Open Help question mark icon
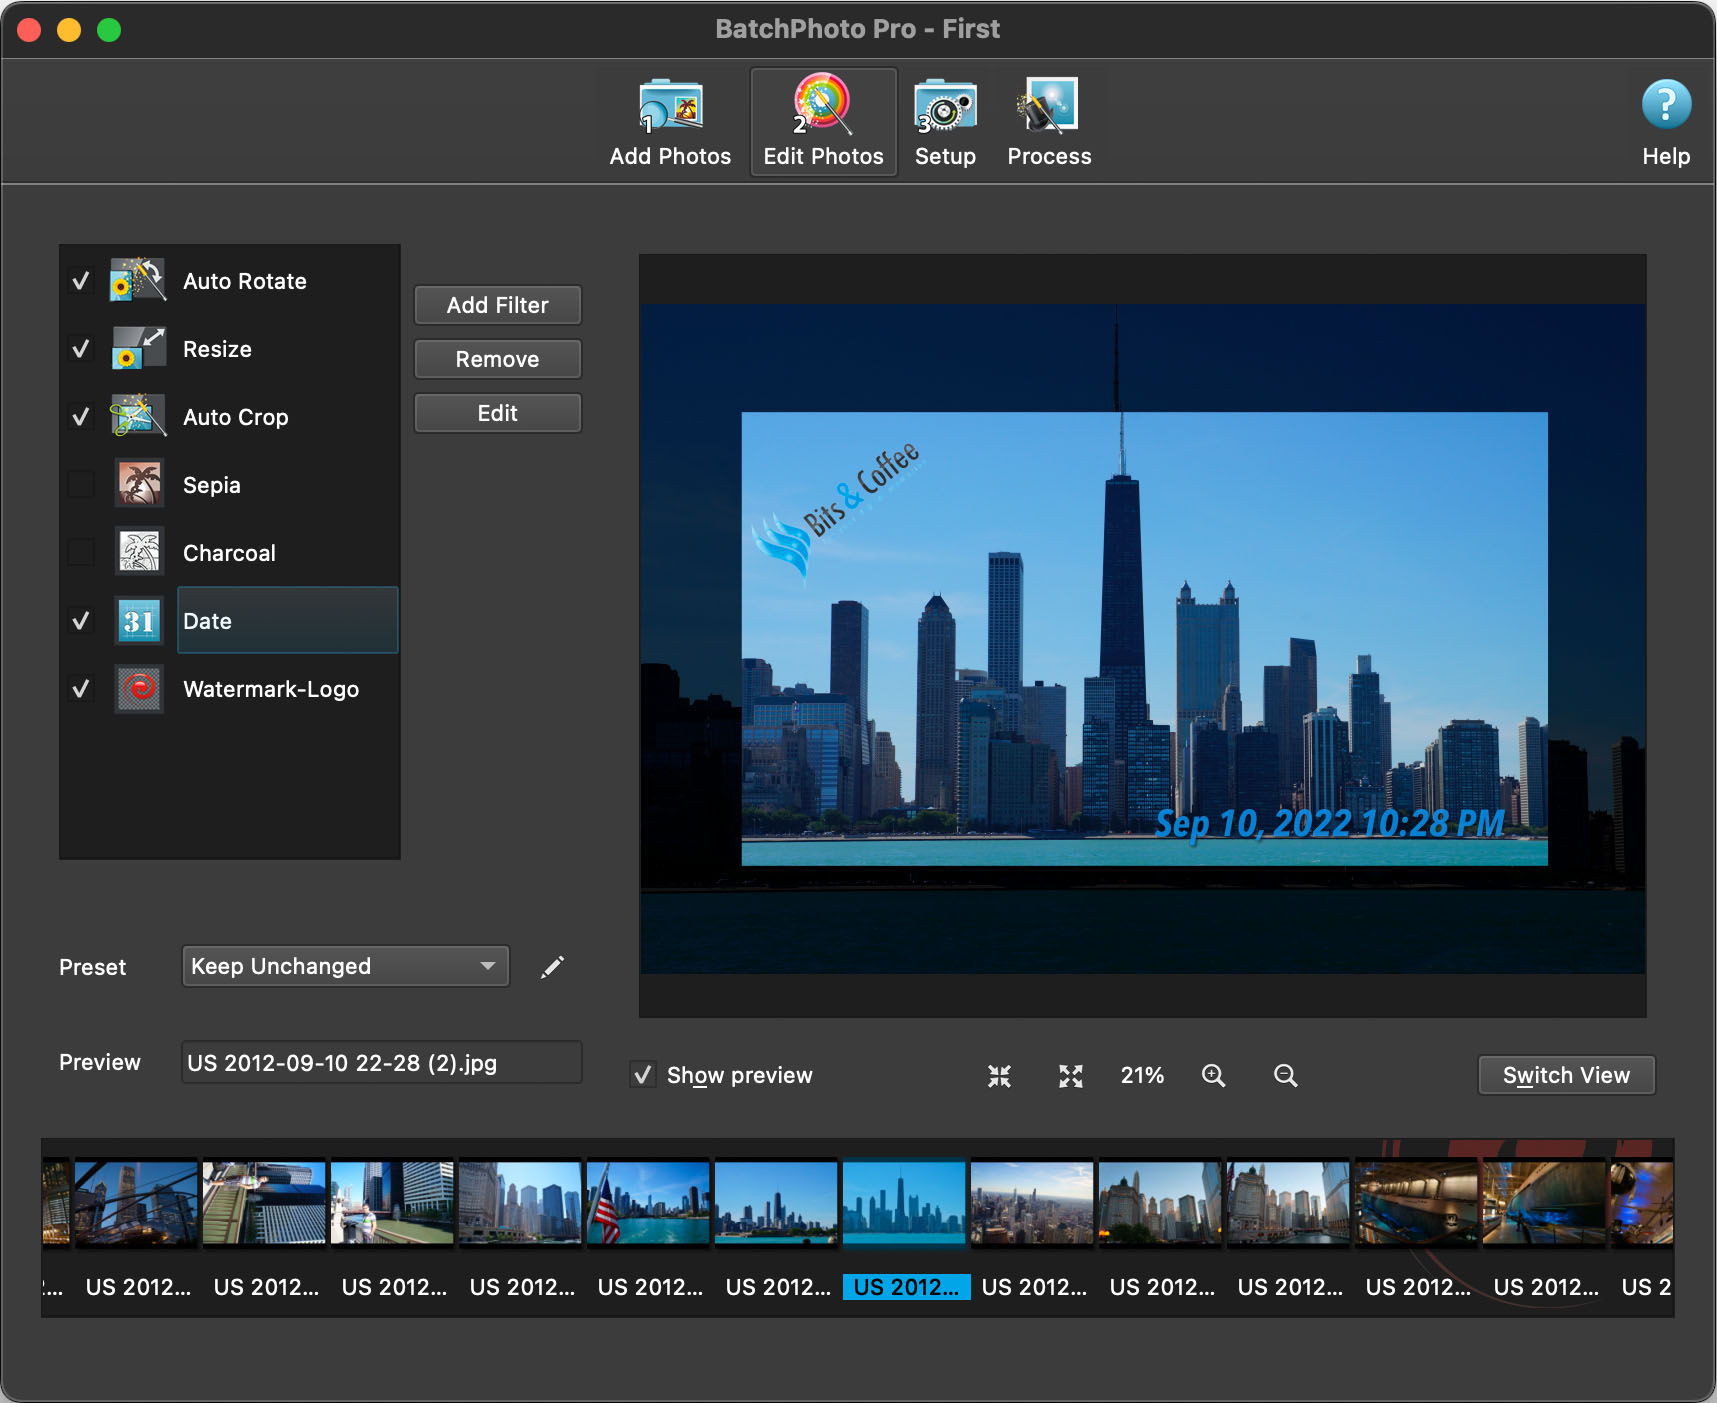The width and height of the screenshot is (1717, 1403). click(1665, 106)
